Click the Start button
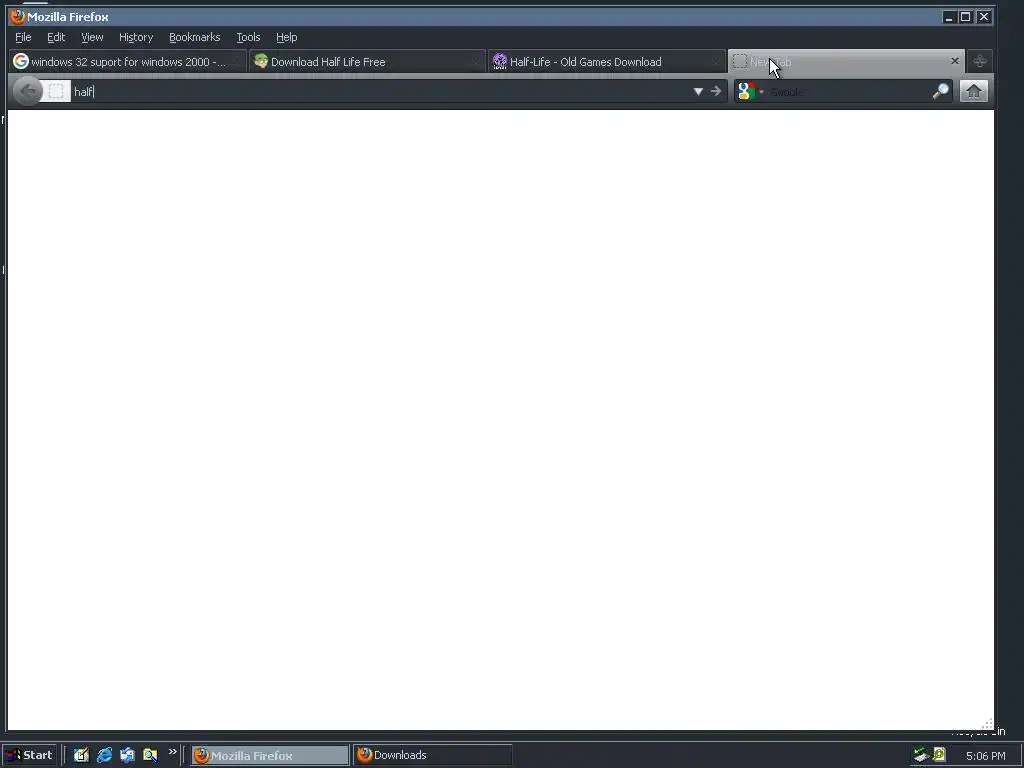 click(29, 755)
